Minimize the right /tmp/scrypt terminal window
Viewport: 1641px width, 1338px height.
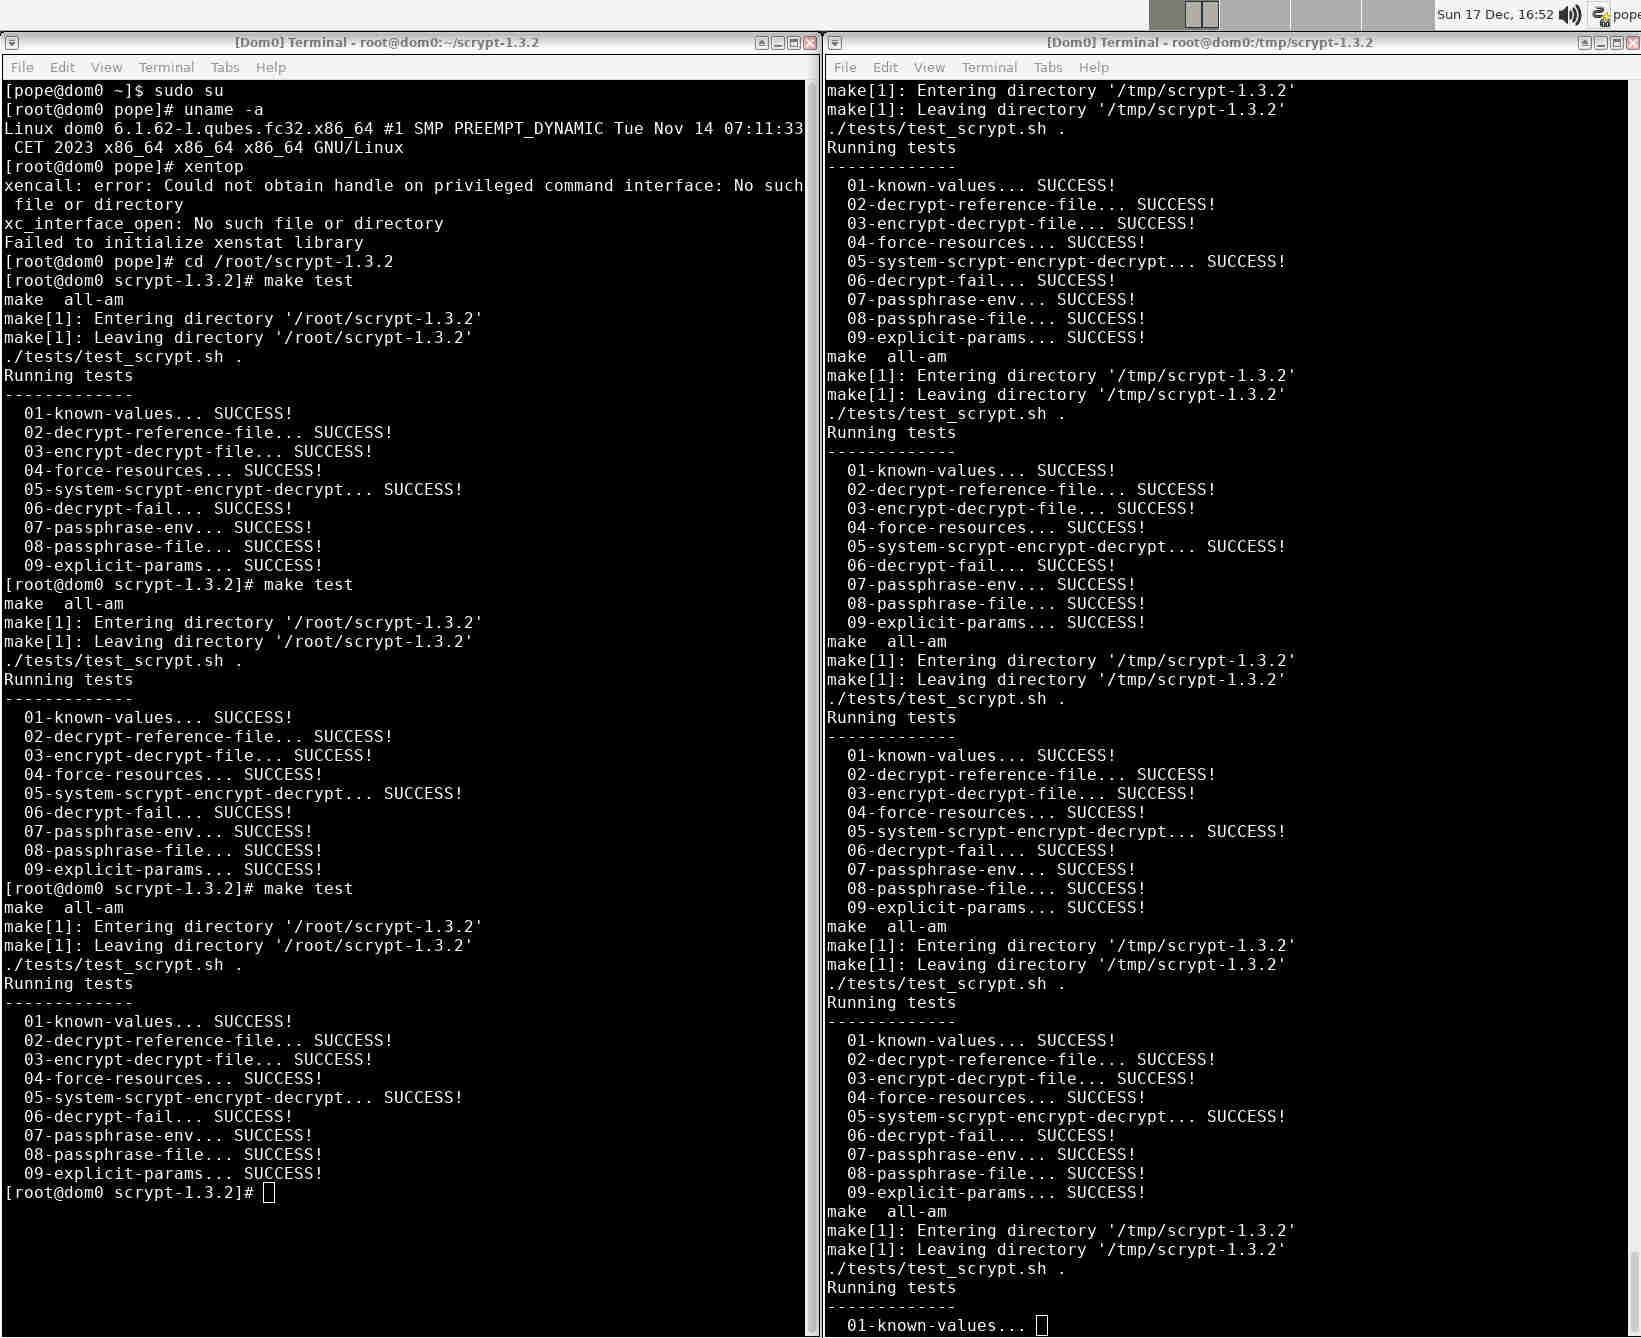tap(1601, 43)
